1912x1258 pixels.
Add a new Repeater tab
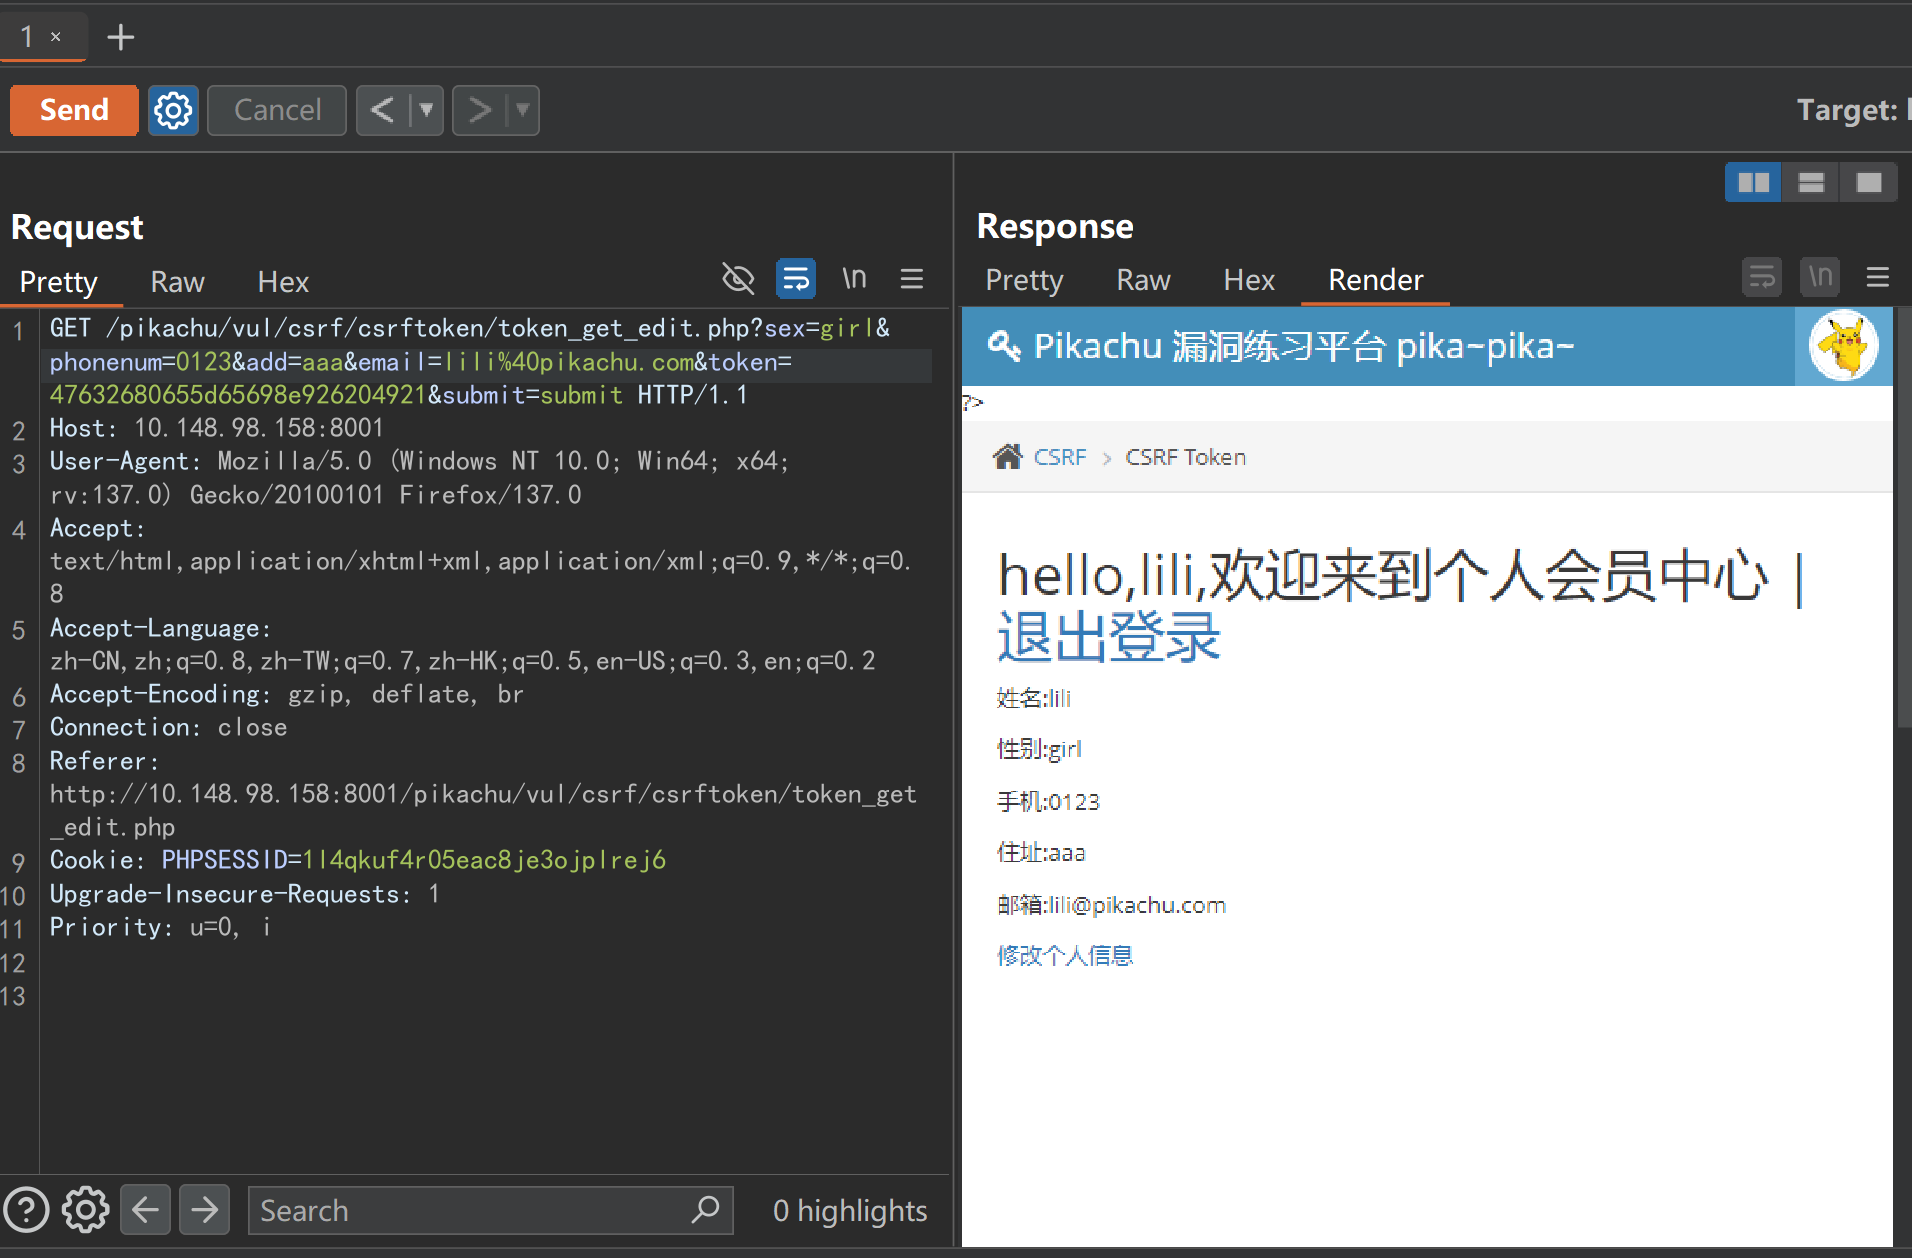(121, 37)
